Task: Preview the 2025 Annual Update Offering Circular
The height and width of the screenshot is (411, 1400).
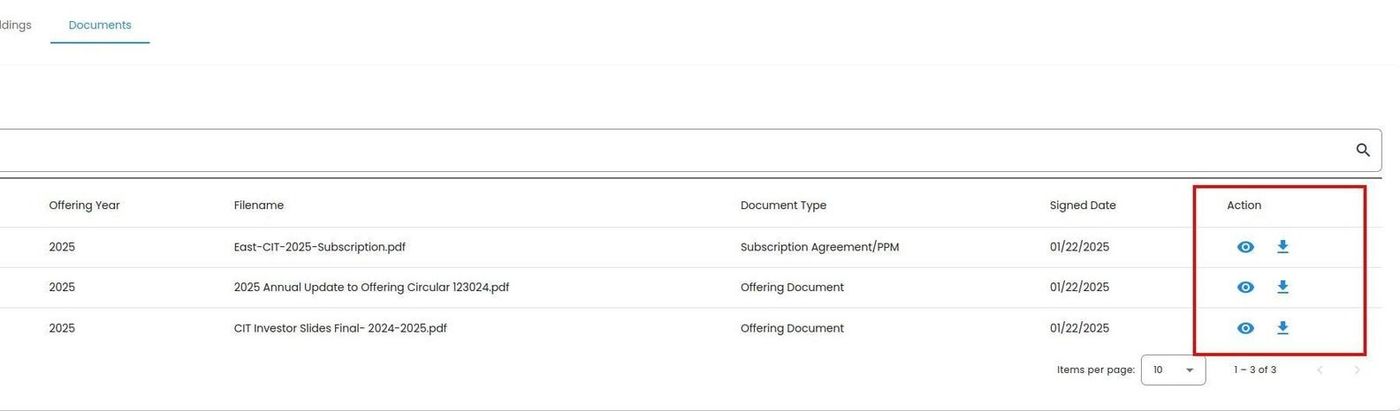Action: tap(1245, 287)
